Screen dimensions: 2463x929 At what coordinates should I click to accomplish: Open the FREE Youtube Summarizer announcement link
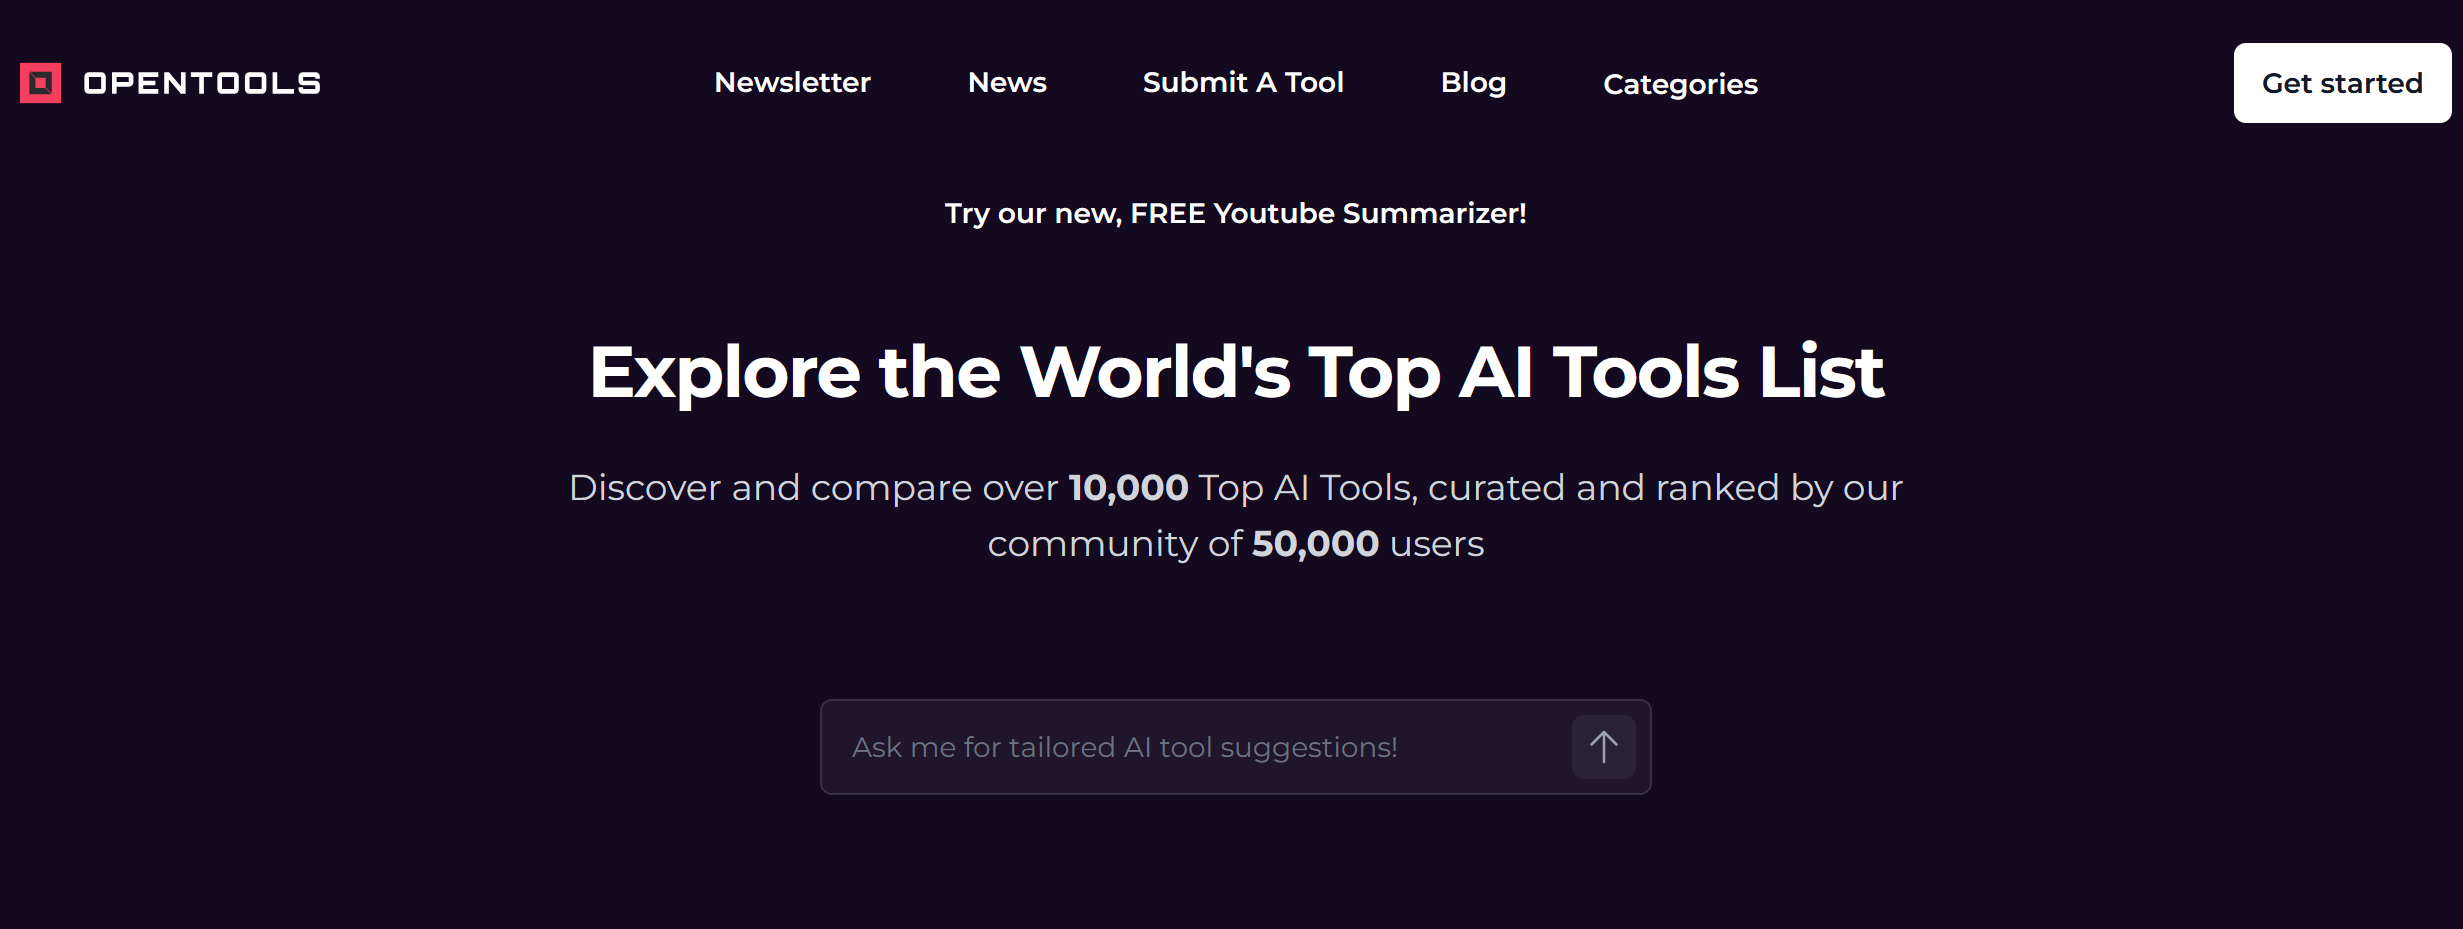click(1236, 213)
